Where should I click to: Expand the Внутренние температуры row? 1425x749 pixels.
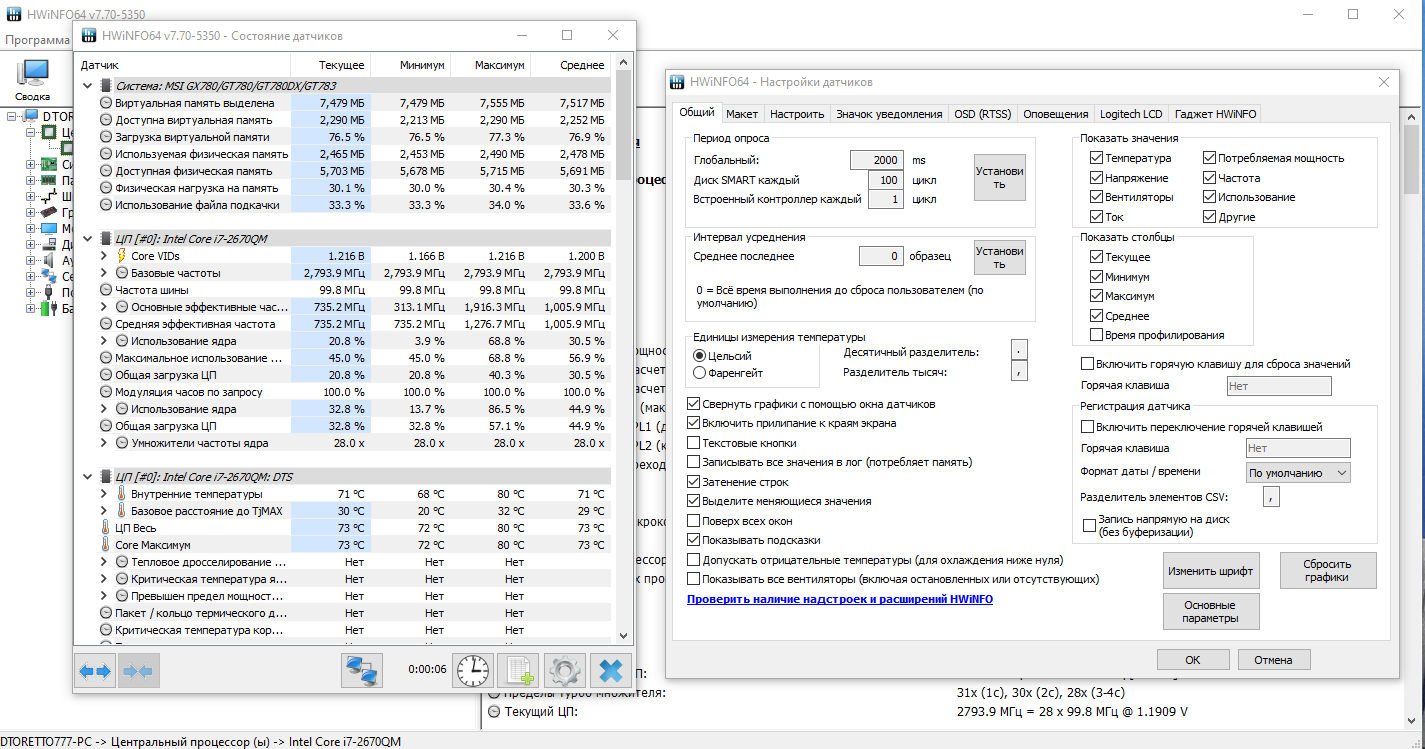coord(104,494)
